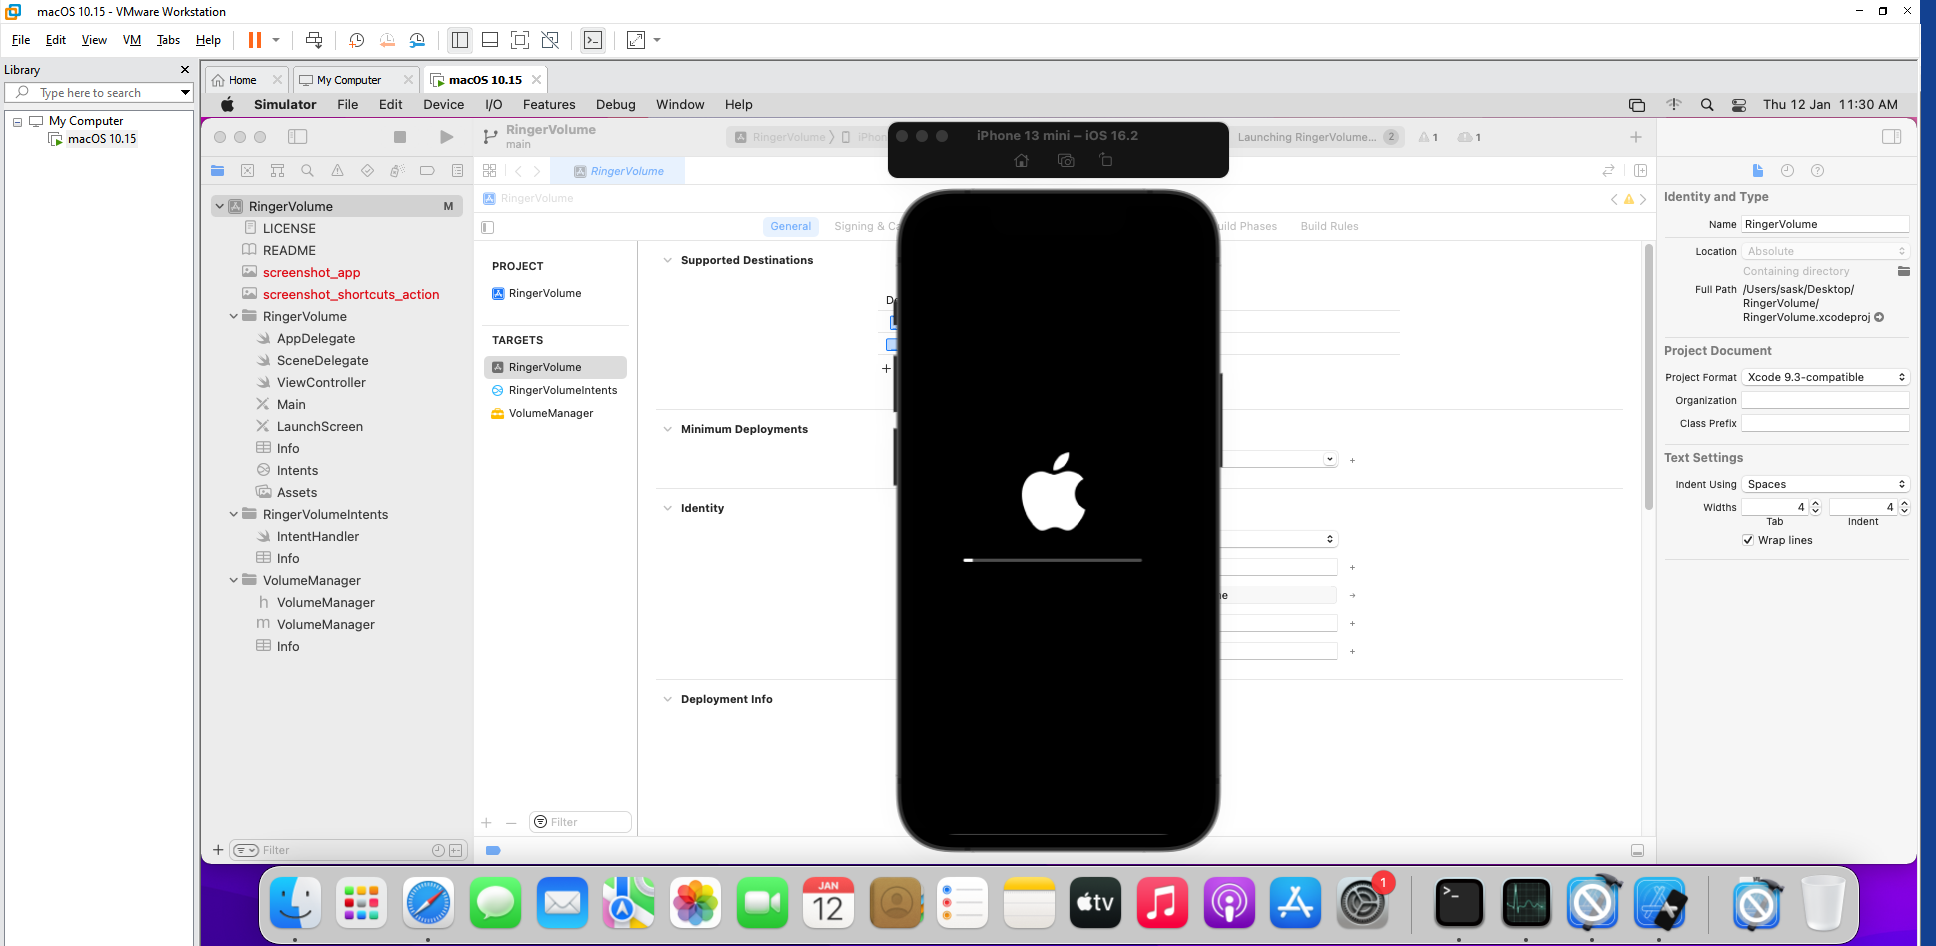This screenshot has width=1936, height=946.
Task: Reveal project full path in Finder
Action: coord(1879,318)
